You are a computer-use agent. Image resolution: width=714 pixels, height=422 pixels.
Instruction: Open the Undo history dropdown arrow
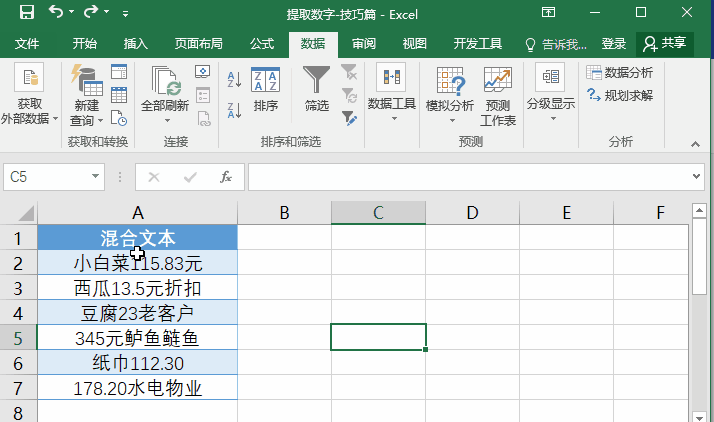coord(71,12)
